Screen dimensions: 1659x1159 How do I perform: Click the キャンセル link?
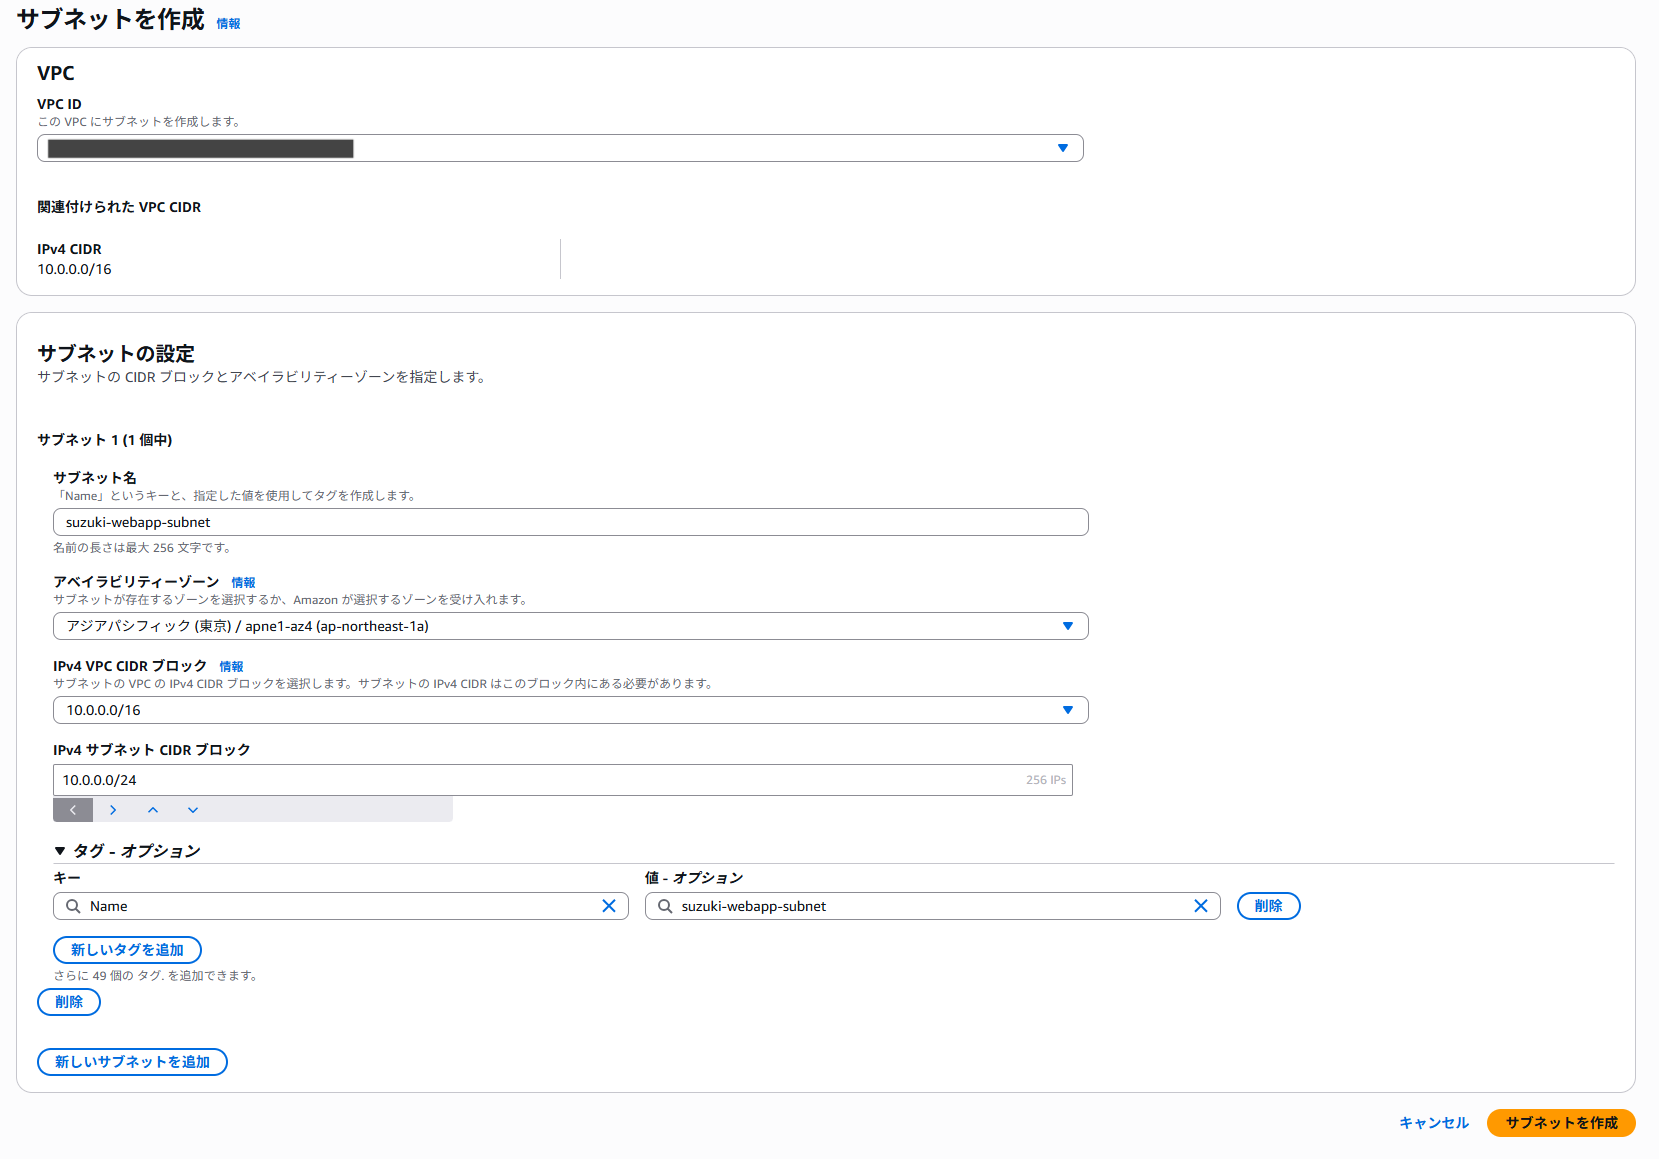click(1434, 1123)
